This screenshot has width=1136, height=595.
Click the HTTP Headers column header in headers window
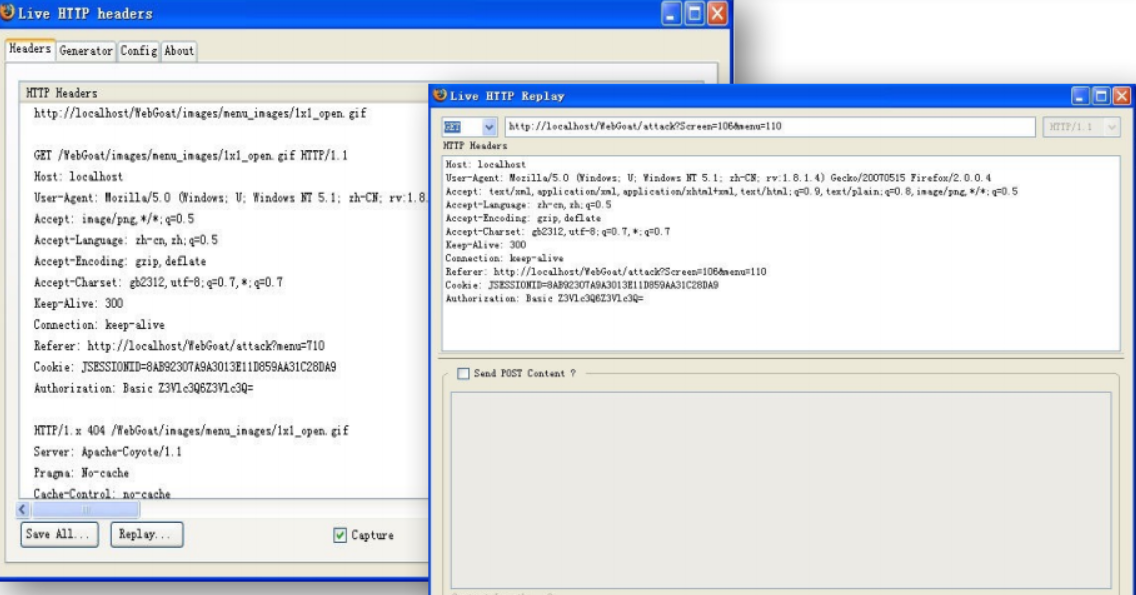[224, 93]
